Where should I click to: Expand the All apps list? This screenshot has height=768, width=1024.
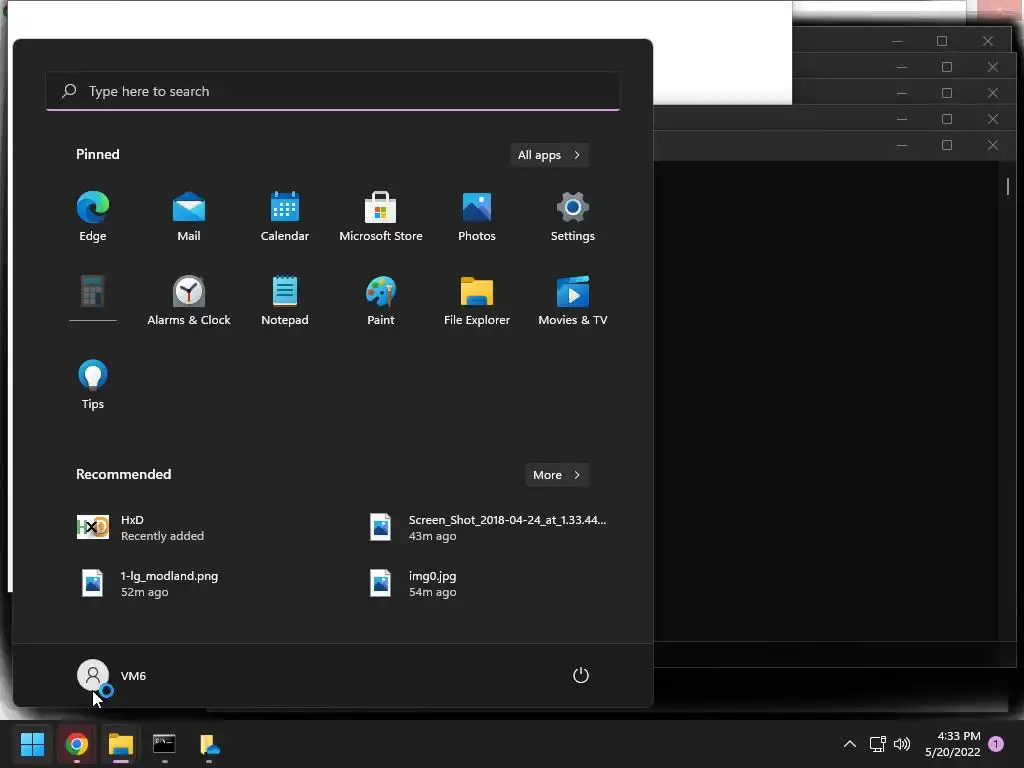[549, 155]
